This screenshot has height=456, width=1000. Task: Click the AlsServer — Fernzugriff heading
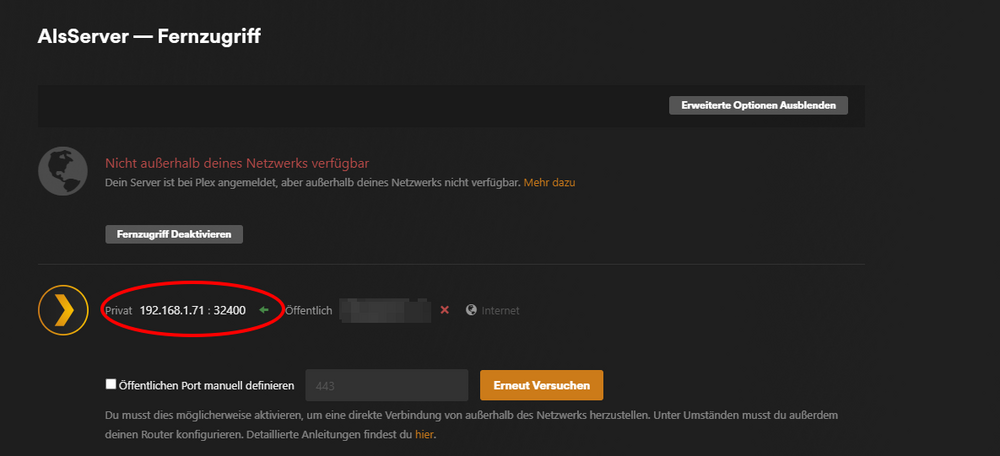pos(149,36)
